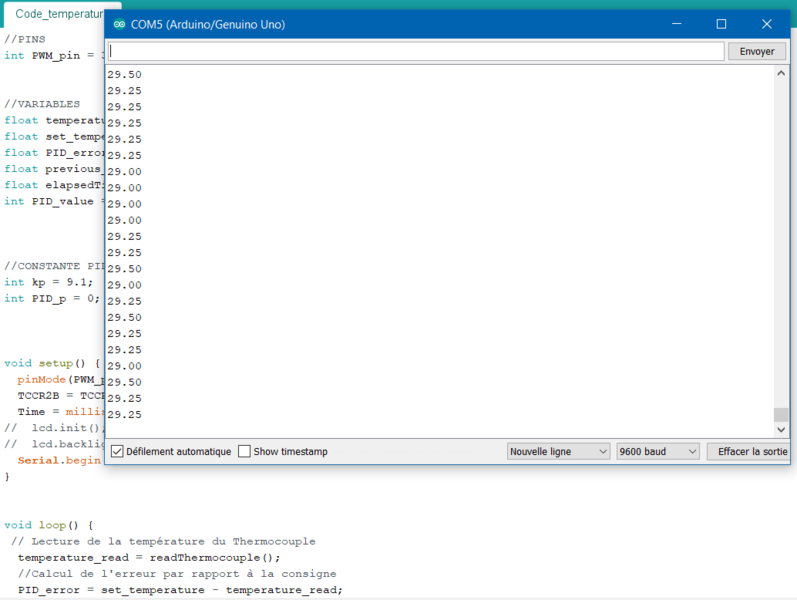The height and width of the screenshot is (600, 797).
Task: Open the 9600 baud rate dropdown
Action: [657, 452]
